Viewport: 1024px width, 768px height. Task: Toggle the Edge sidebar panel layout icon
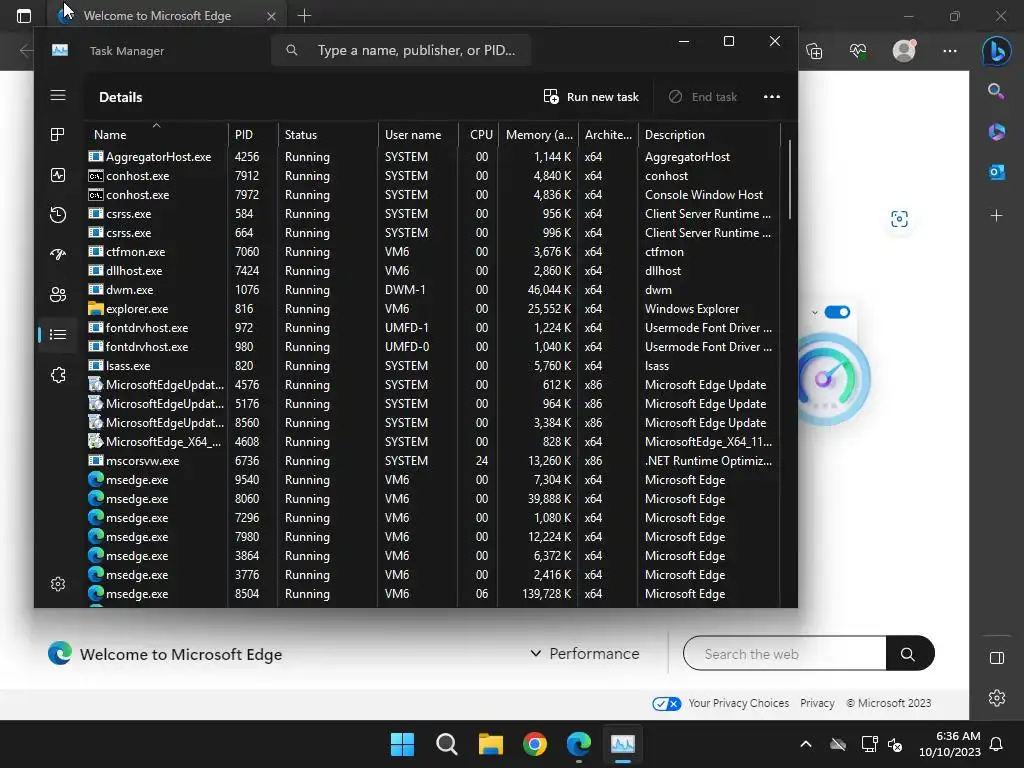pyautogui.click(x=997, y=658)
